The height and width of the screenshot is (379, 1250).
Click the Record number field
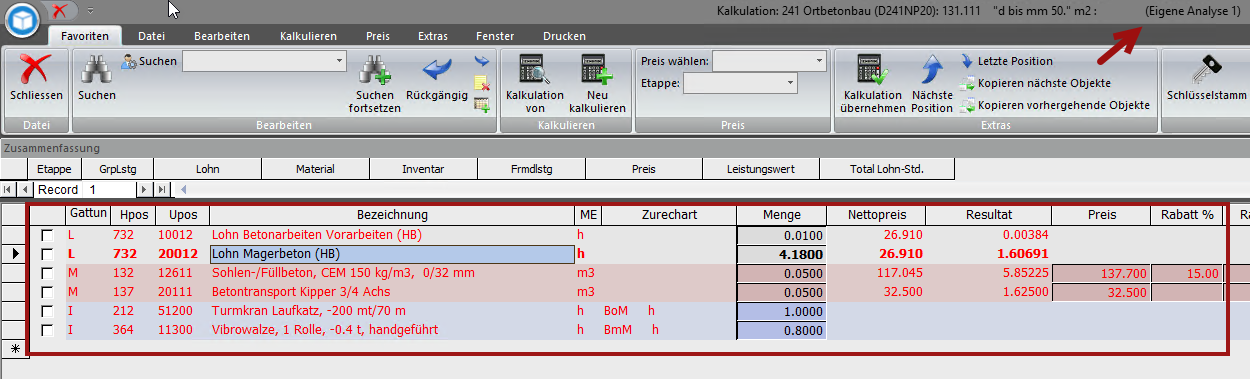(111, 189)
